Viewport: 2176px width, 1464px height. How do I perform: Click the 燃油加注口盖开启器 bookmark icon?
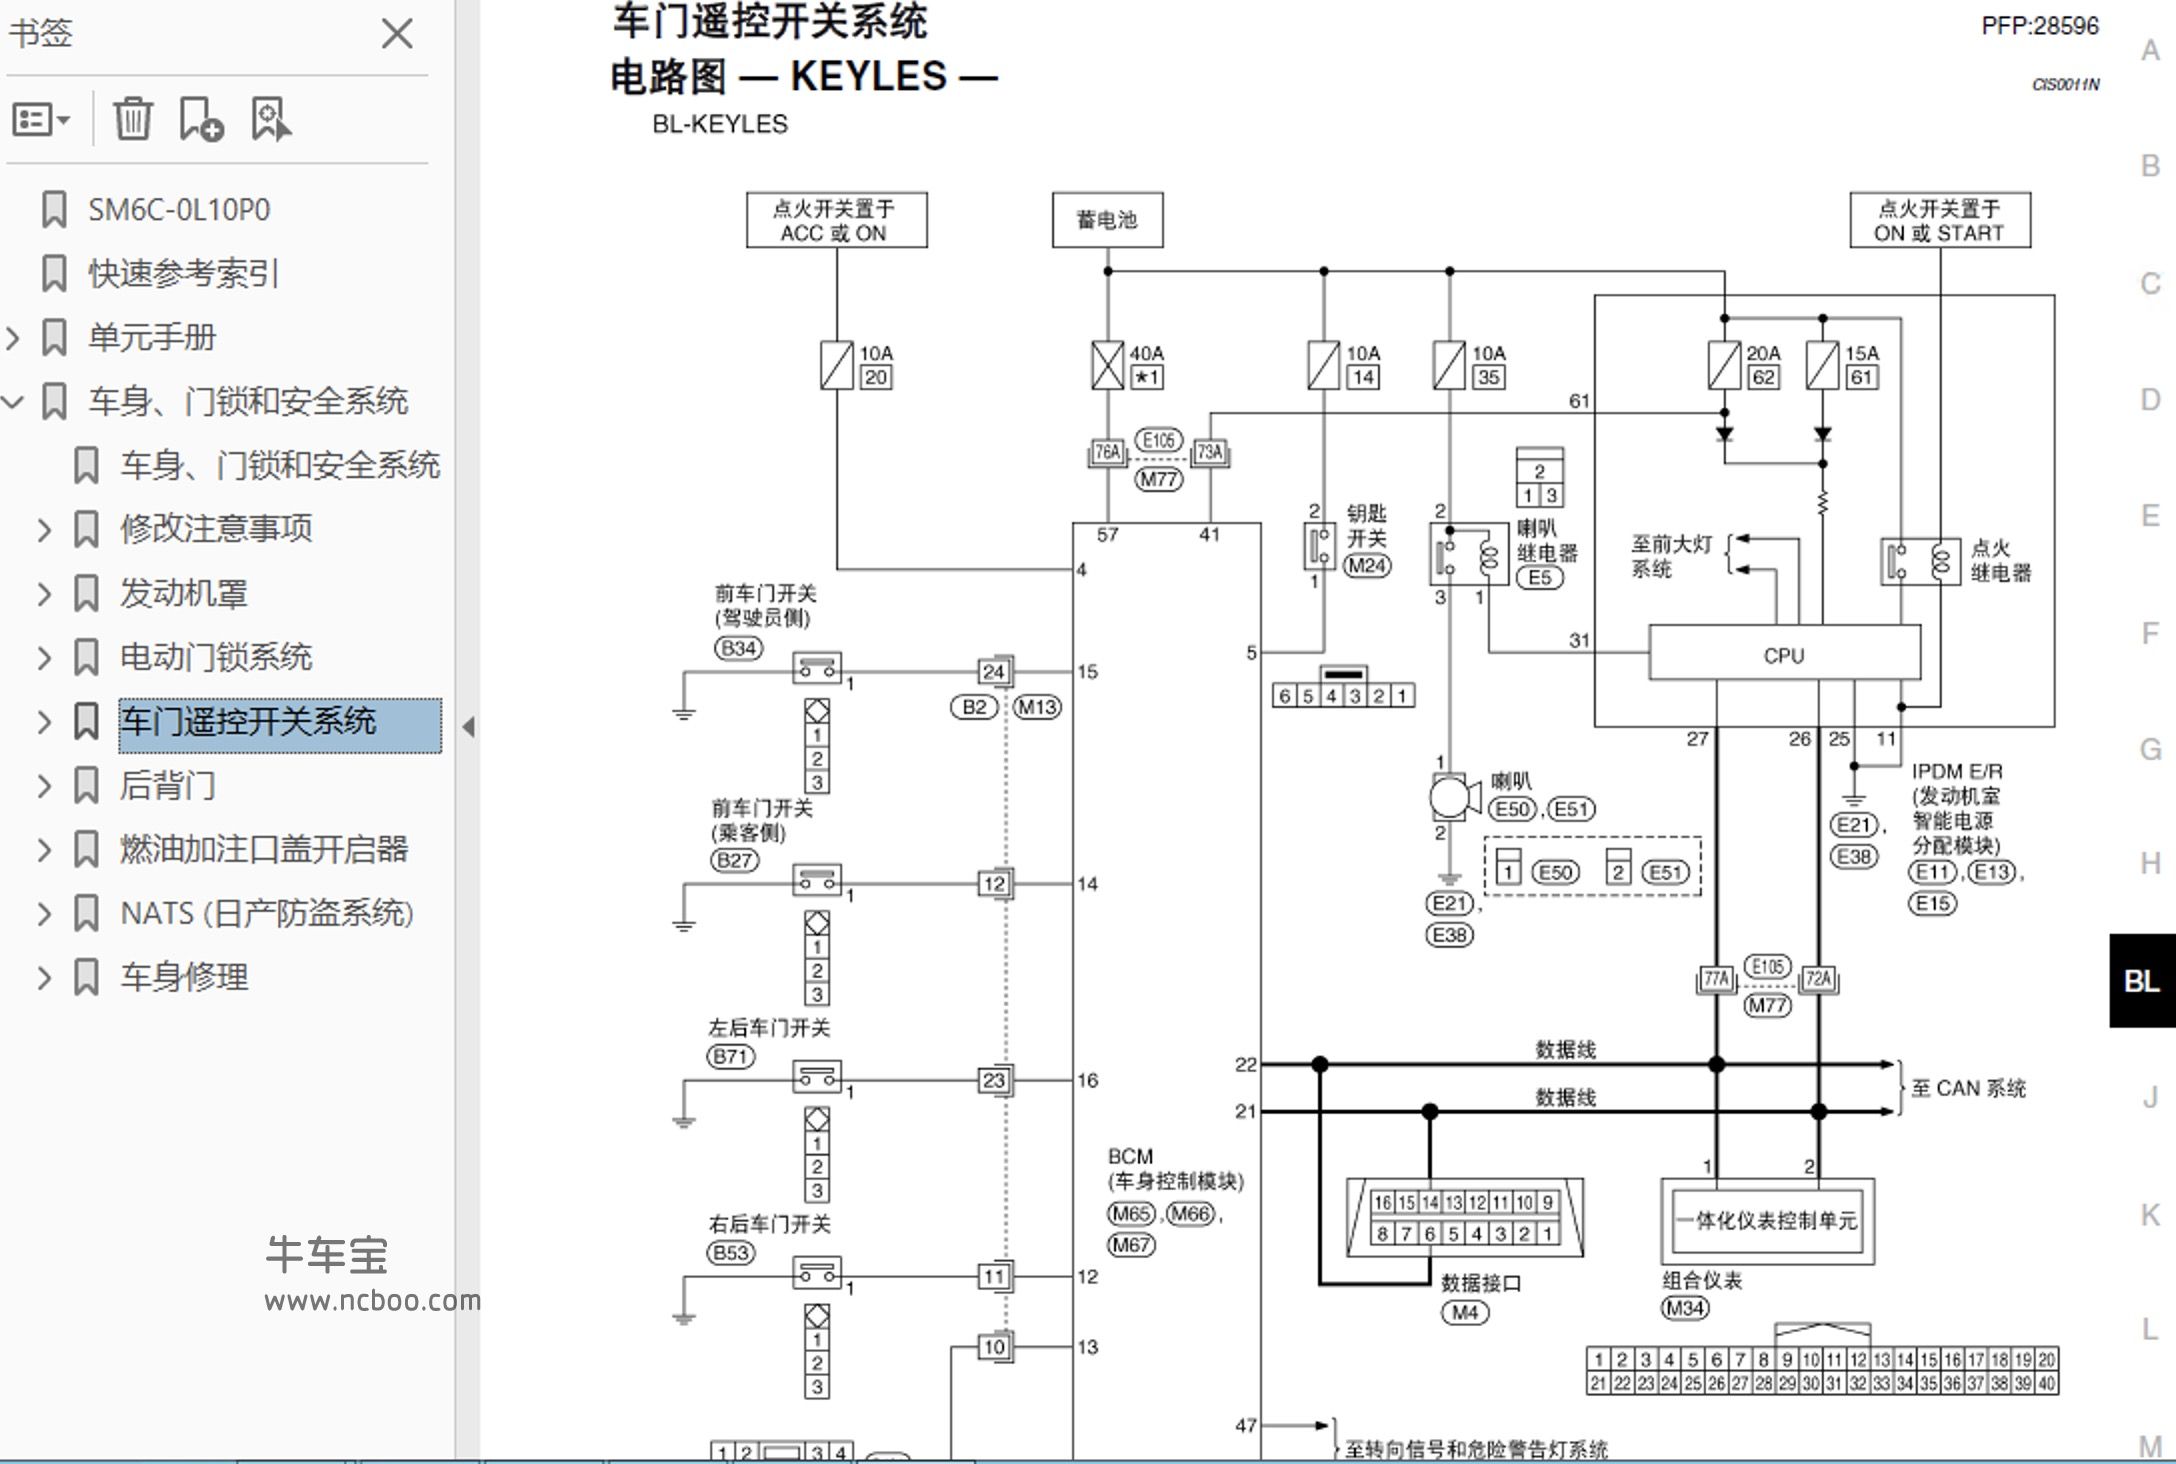86,850
